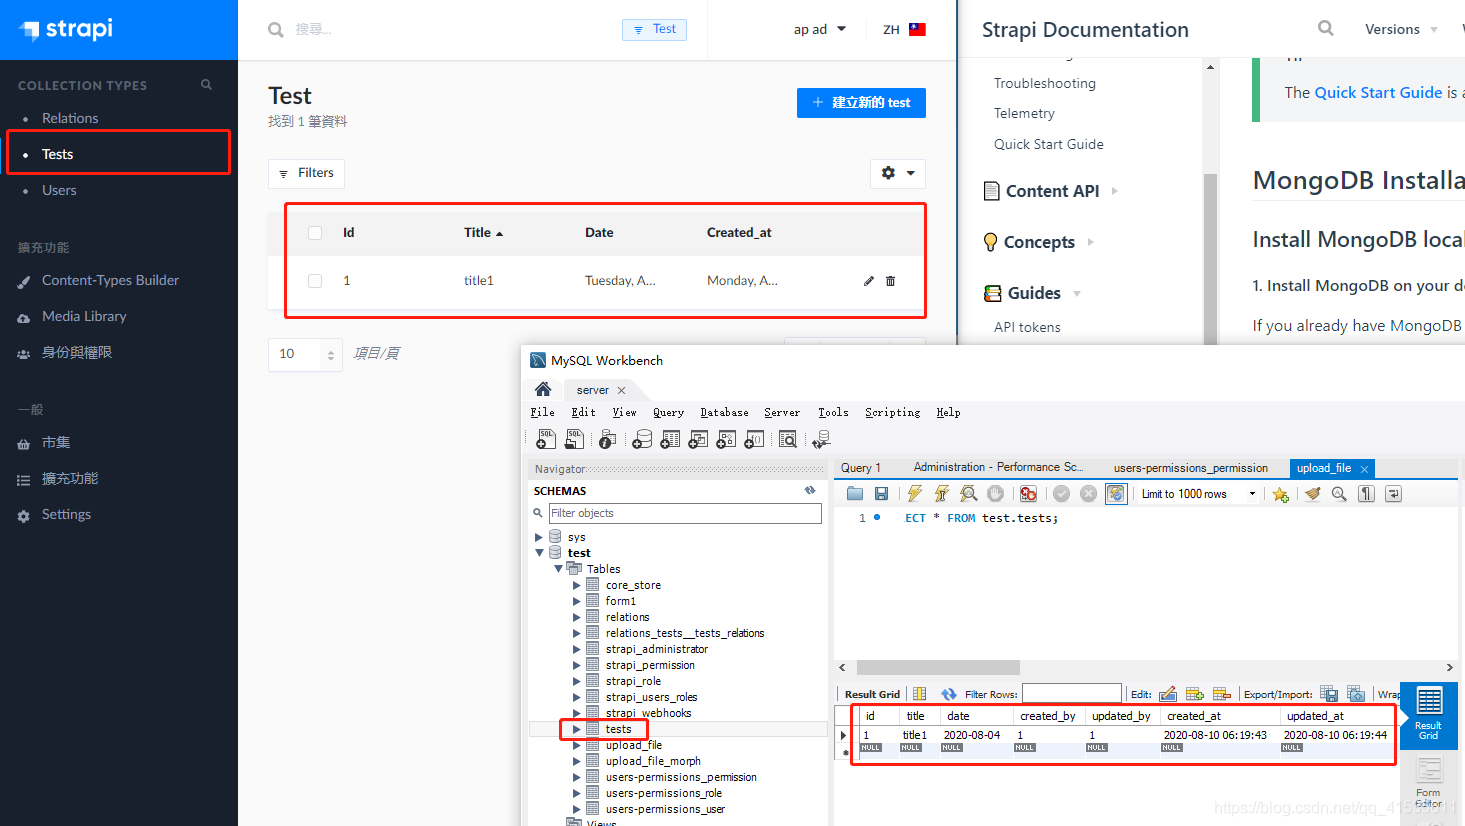
Task: Expand the sys schema node
Action: tap(539, 537)
